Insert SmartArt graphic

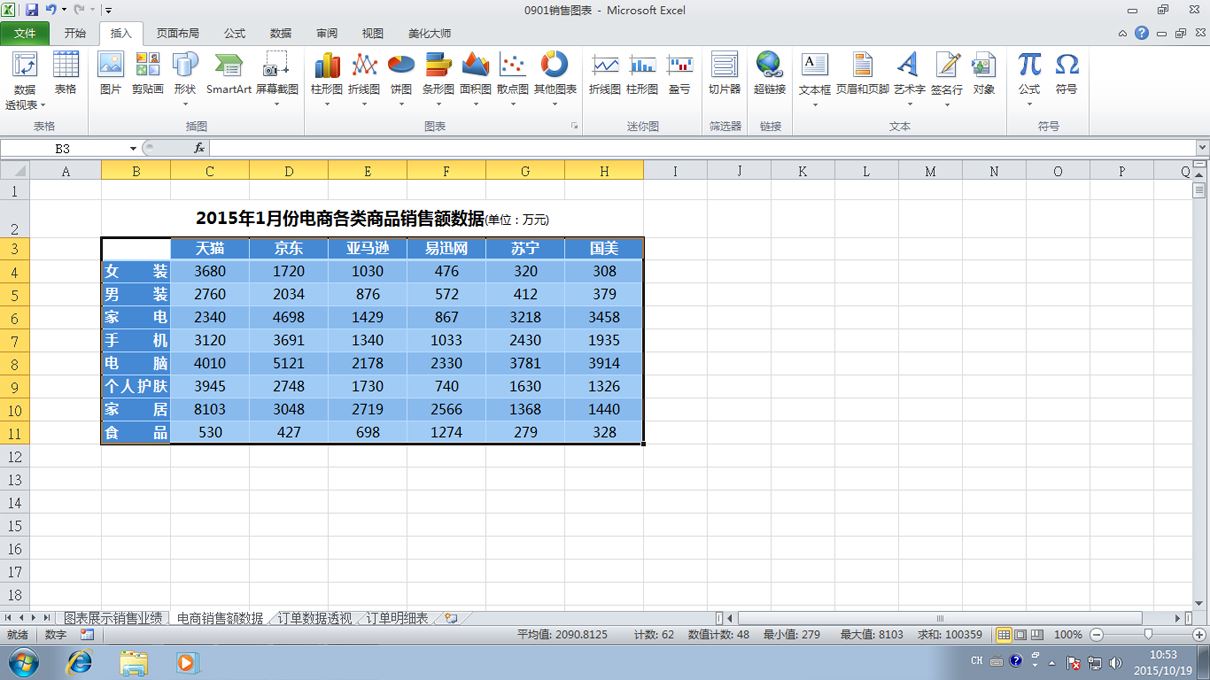click(229, 75)
